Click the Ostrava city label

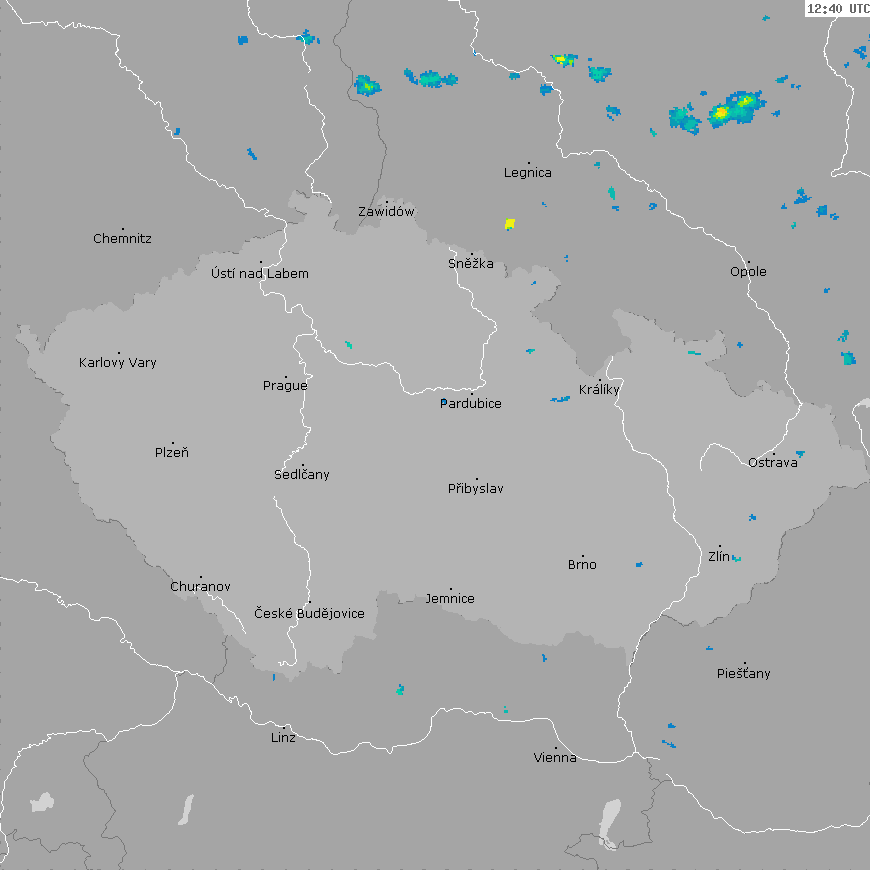coord(773,463)
